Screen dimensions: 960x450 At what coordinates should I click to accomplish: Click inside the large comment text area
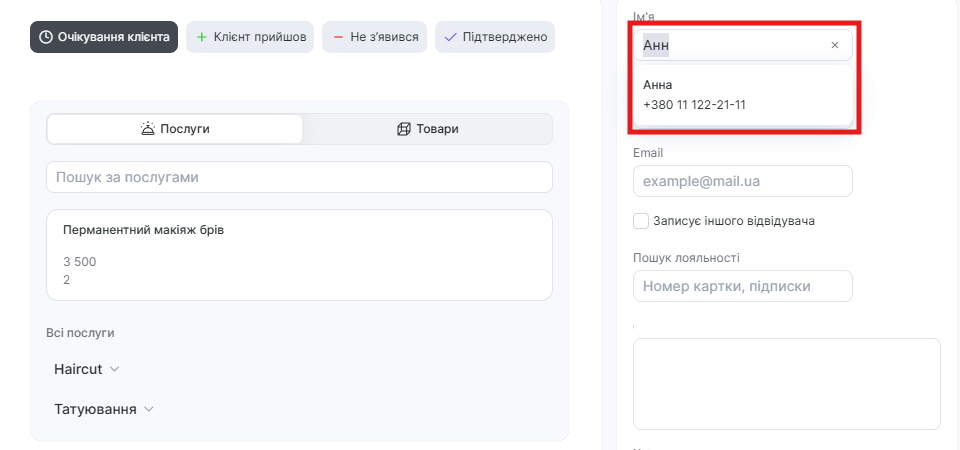(x=786, y=384)
